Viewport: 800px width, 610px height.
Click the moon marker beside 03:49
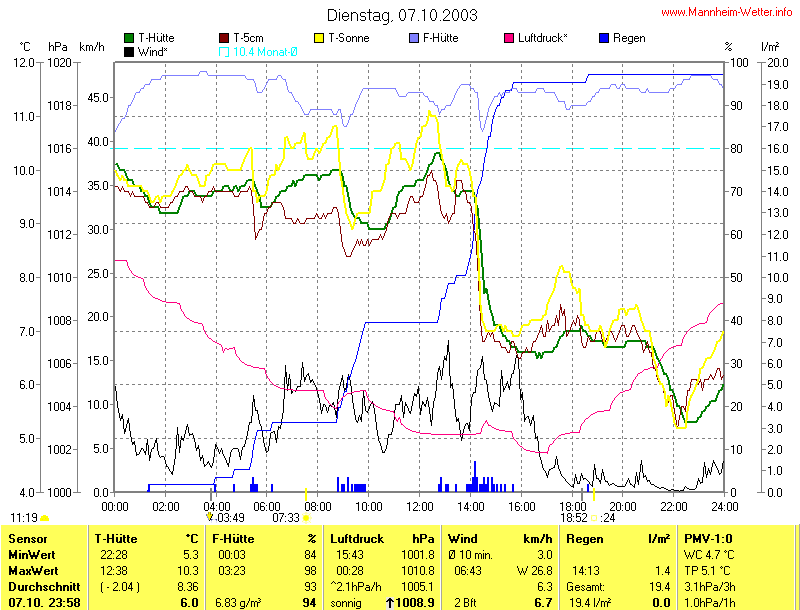click(210, 518)
